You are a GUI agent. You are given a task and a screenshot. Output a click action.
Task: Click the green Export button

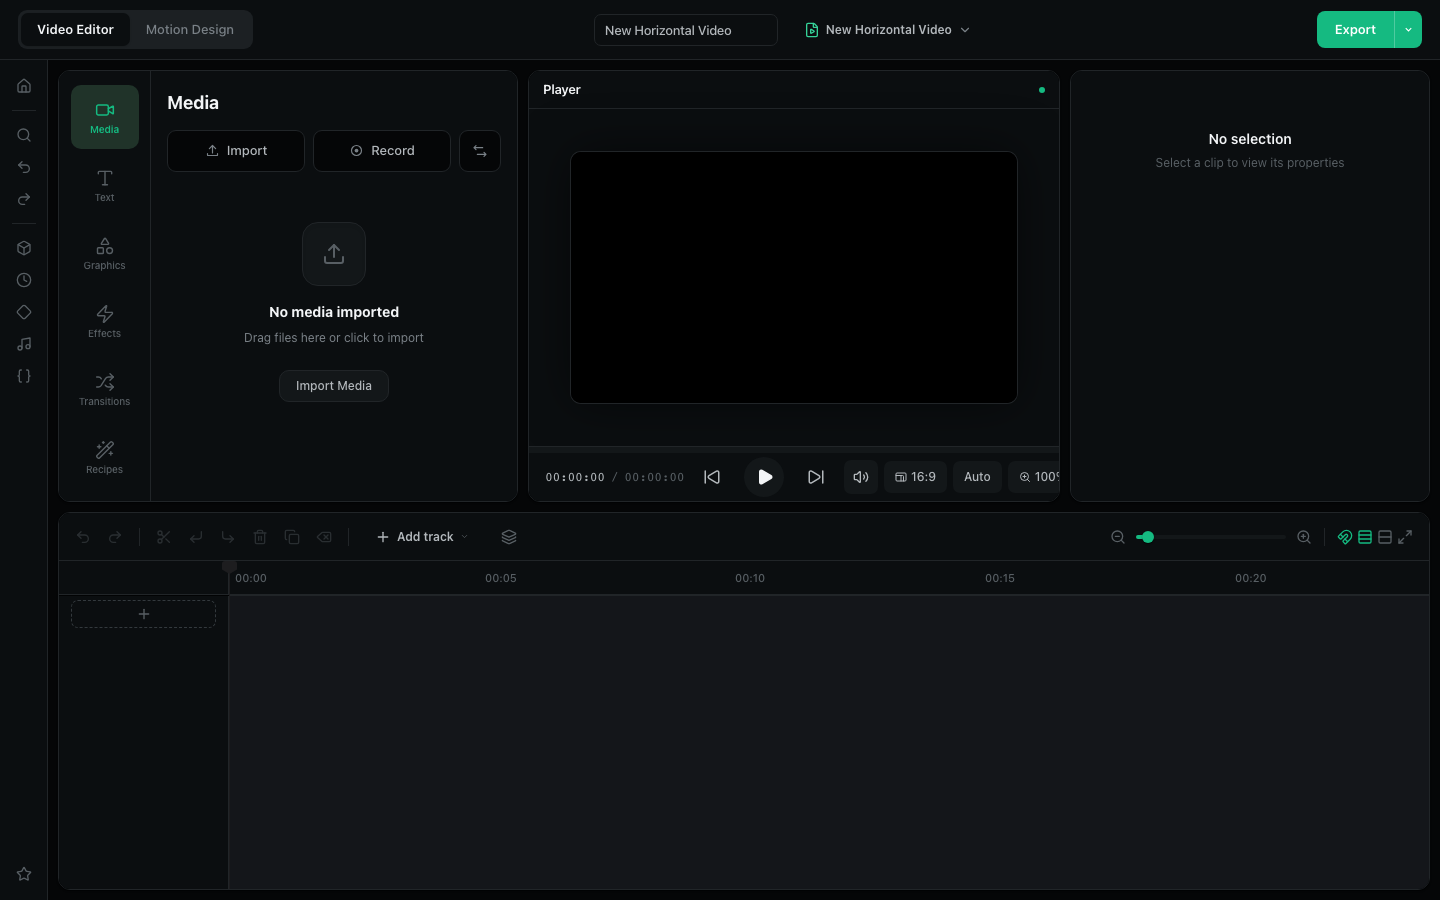point(1355,30)
